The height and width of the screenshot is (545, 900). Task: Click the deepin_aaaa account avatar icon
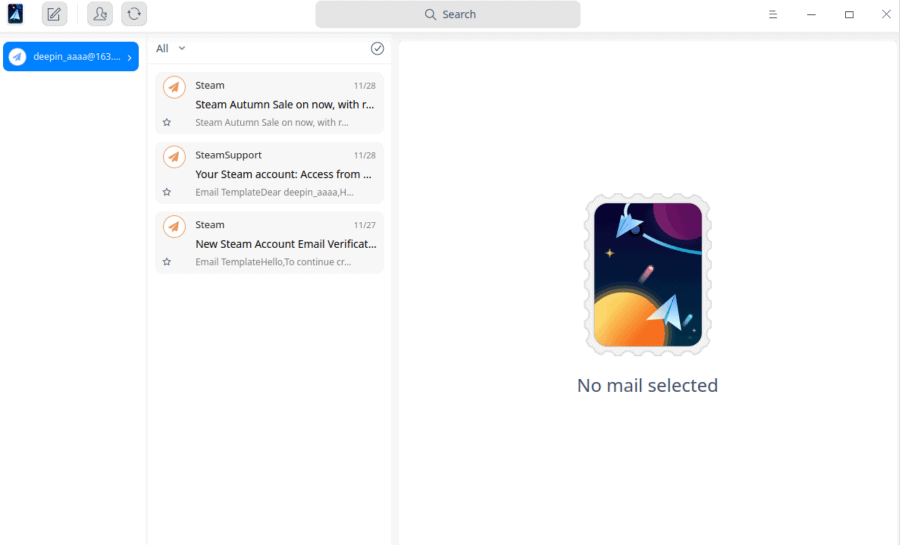pos(17,57)
